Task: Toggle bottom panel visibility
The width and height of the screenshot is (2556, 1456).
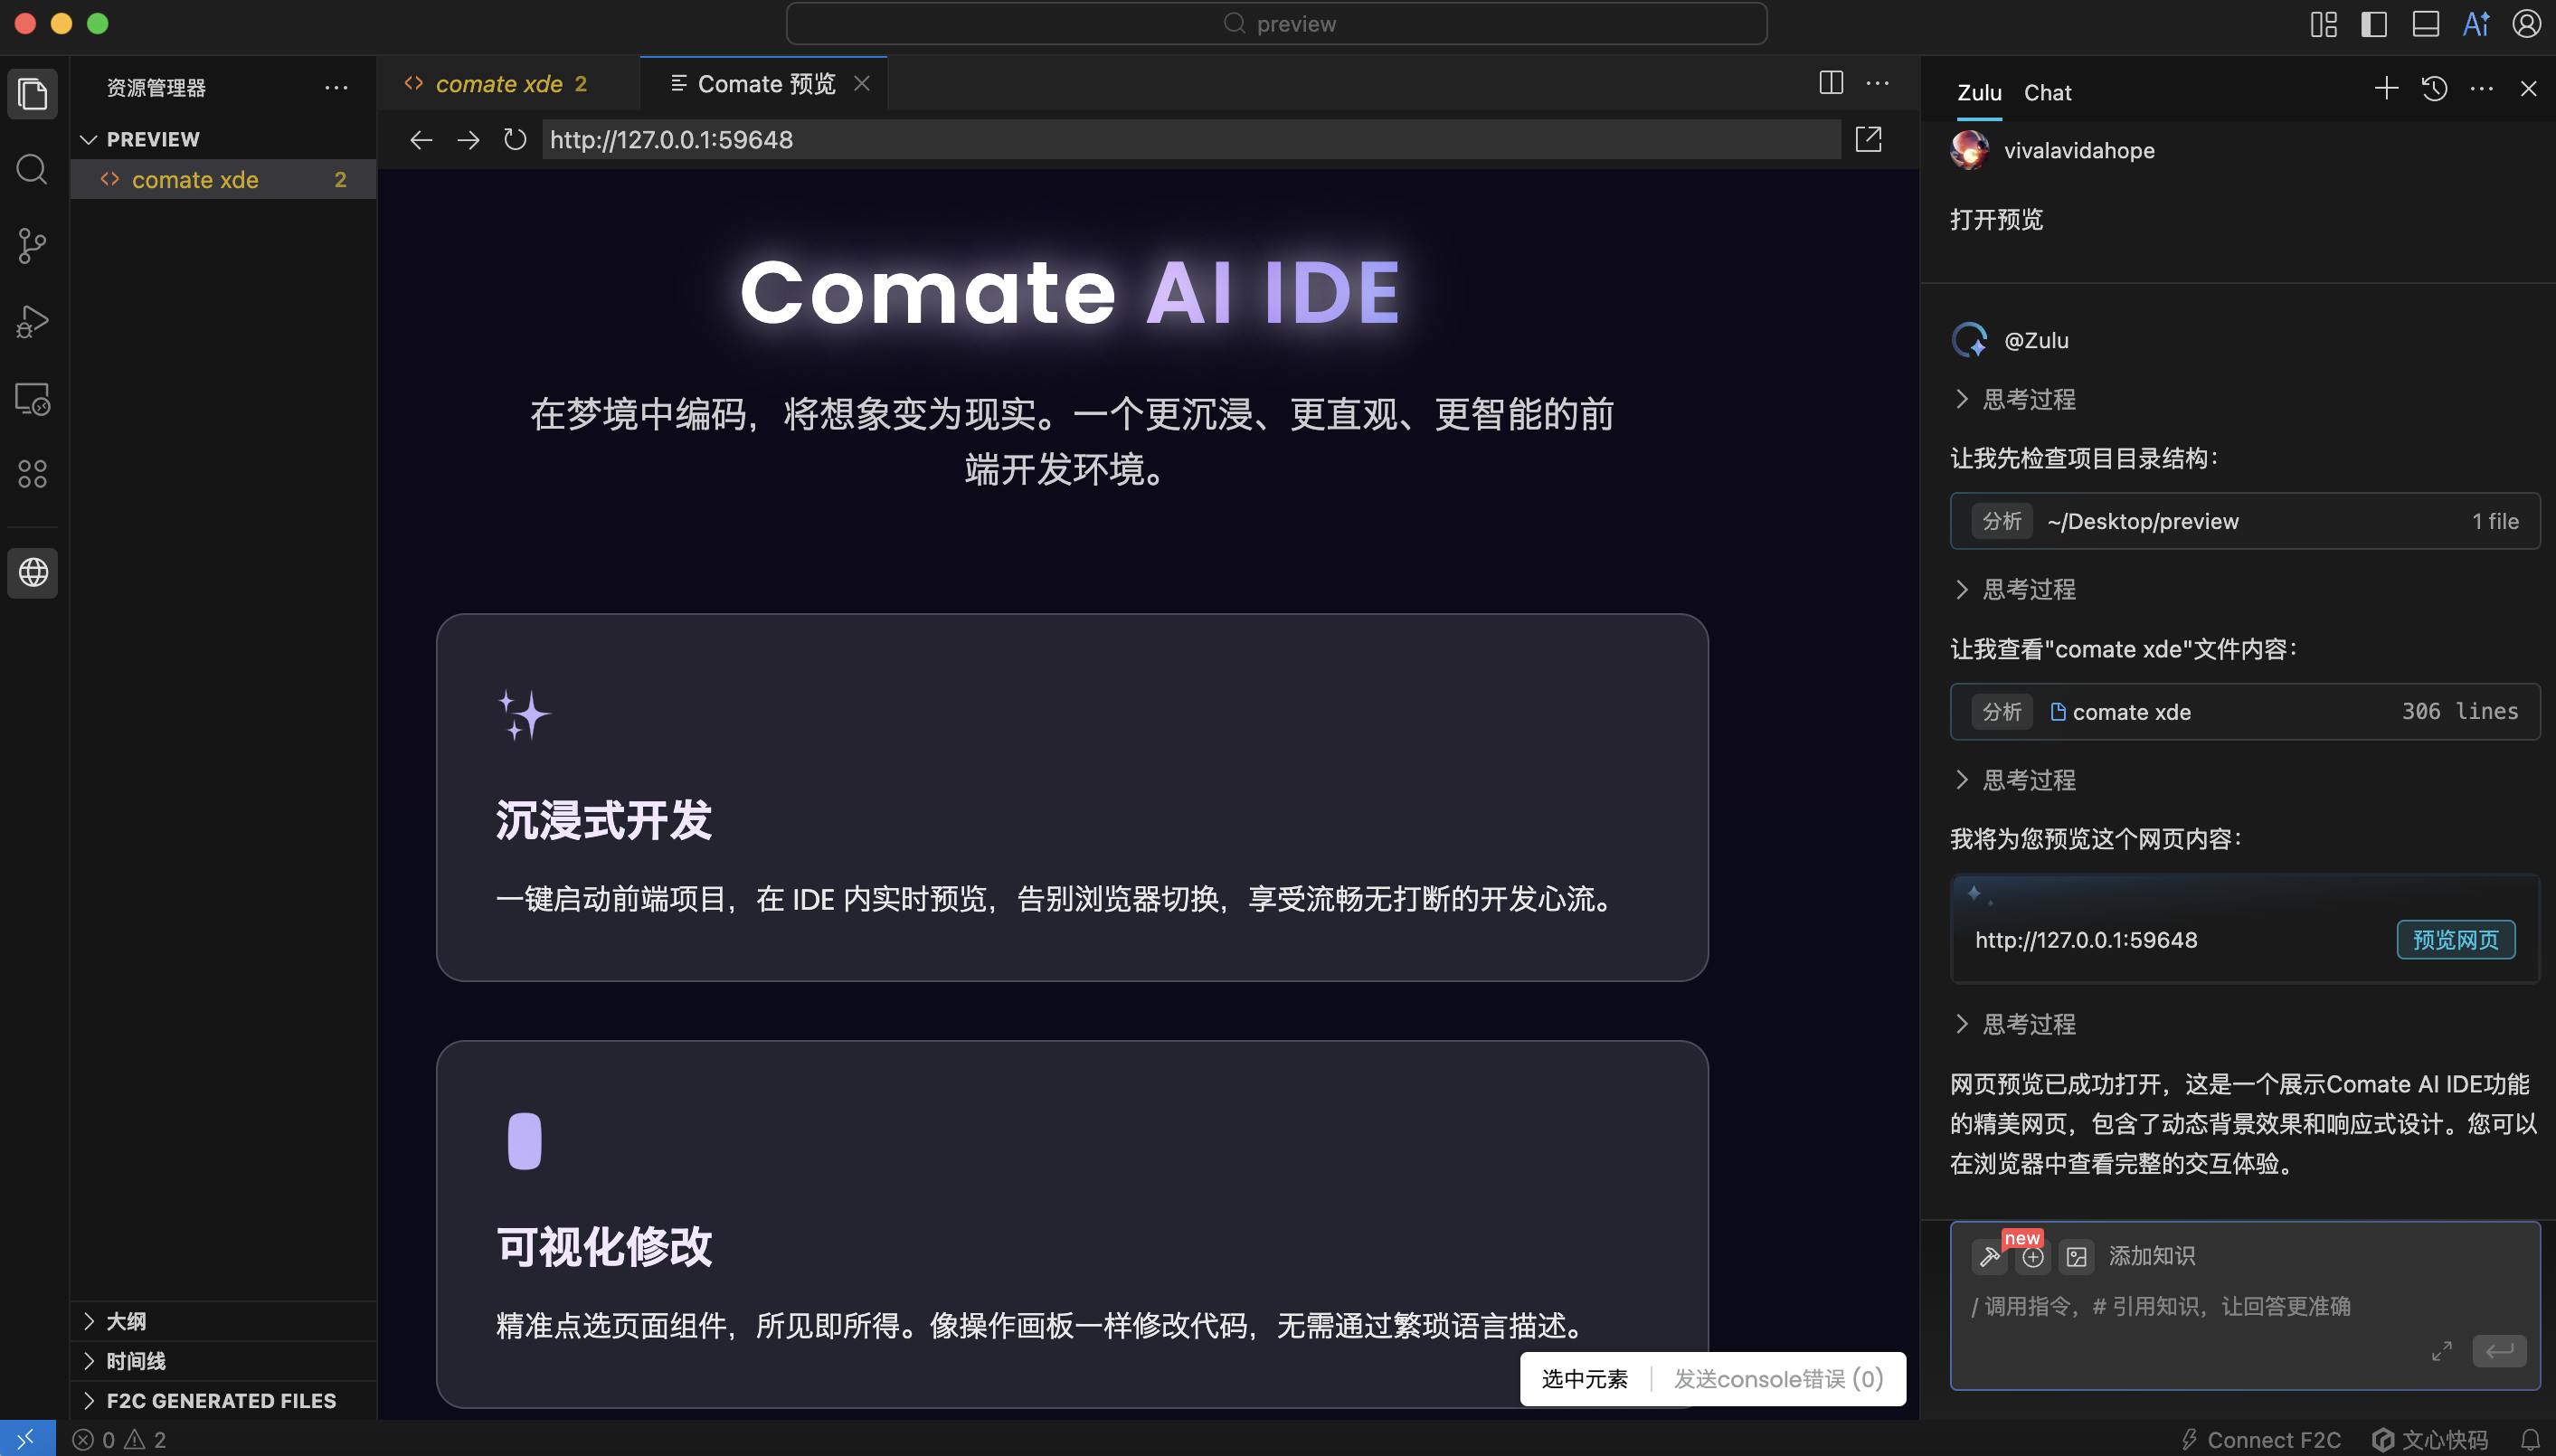Action: click(x=2425, y=24)
